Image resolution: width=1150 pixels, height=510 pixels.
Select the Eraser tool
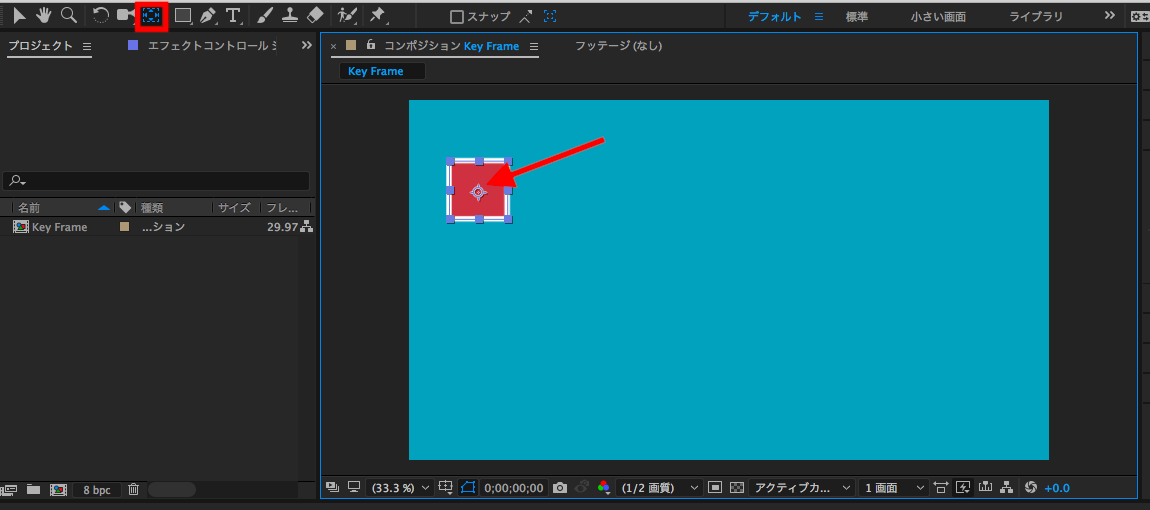314,15
